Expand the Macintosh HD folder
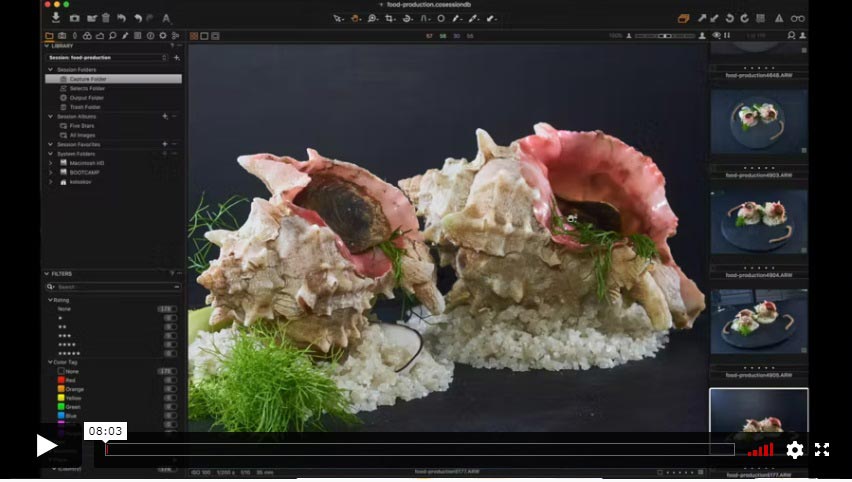Image resolution: width=852 pixels, height=482 pixels. pyautogui.click(x=51, y=163)
